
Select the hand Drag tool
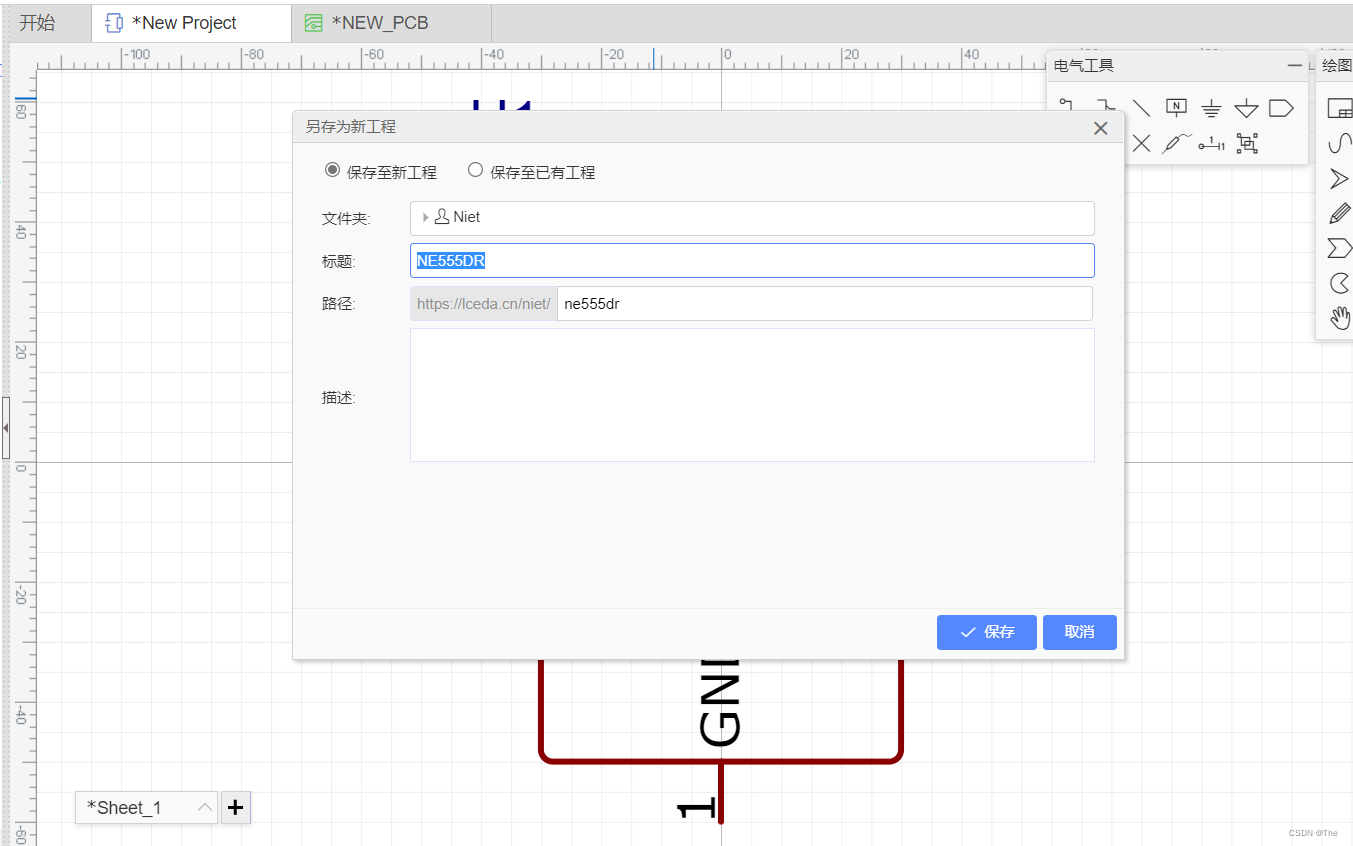click(x=1340, y=318)
